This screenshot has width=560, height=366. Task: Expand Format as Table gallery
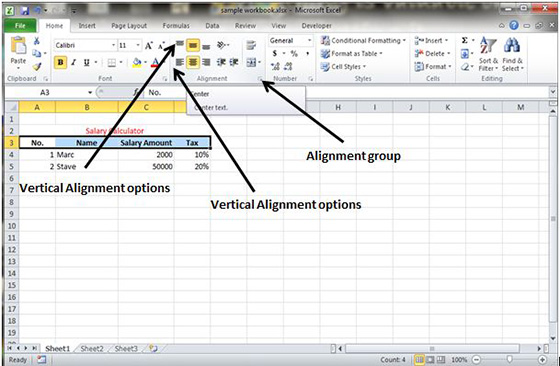351,54
